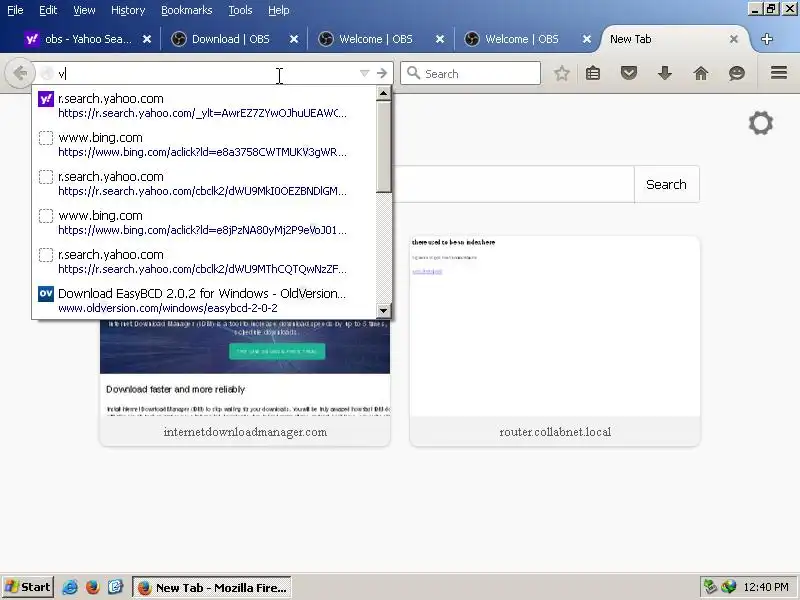Open the View menu
The width and height of the screenshot is (800, 600).
pyautogui.click(x=84, y=10)
